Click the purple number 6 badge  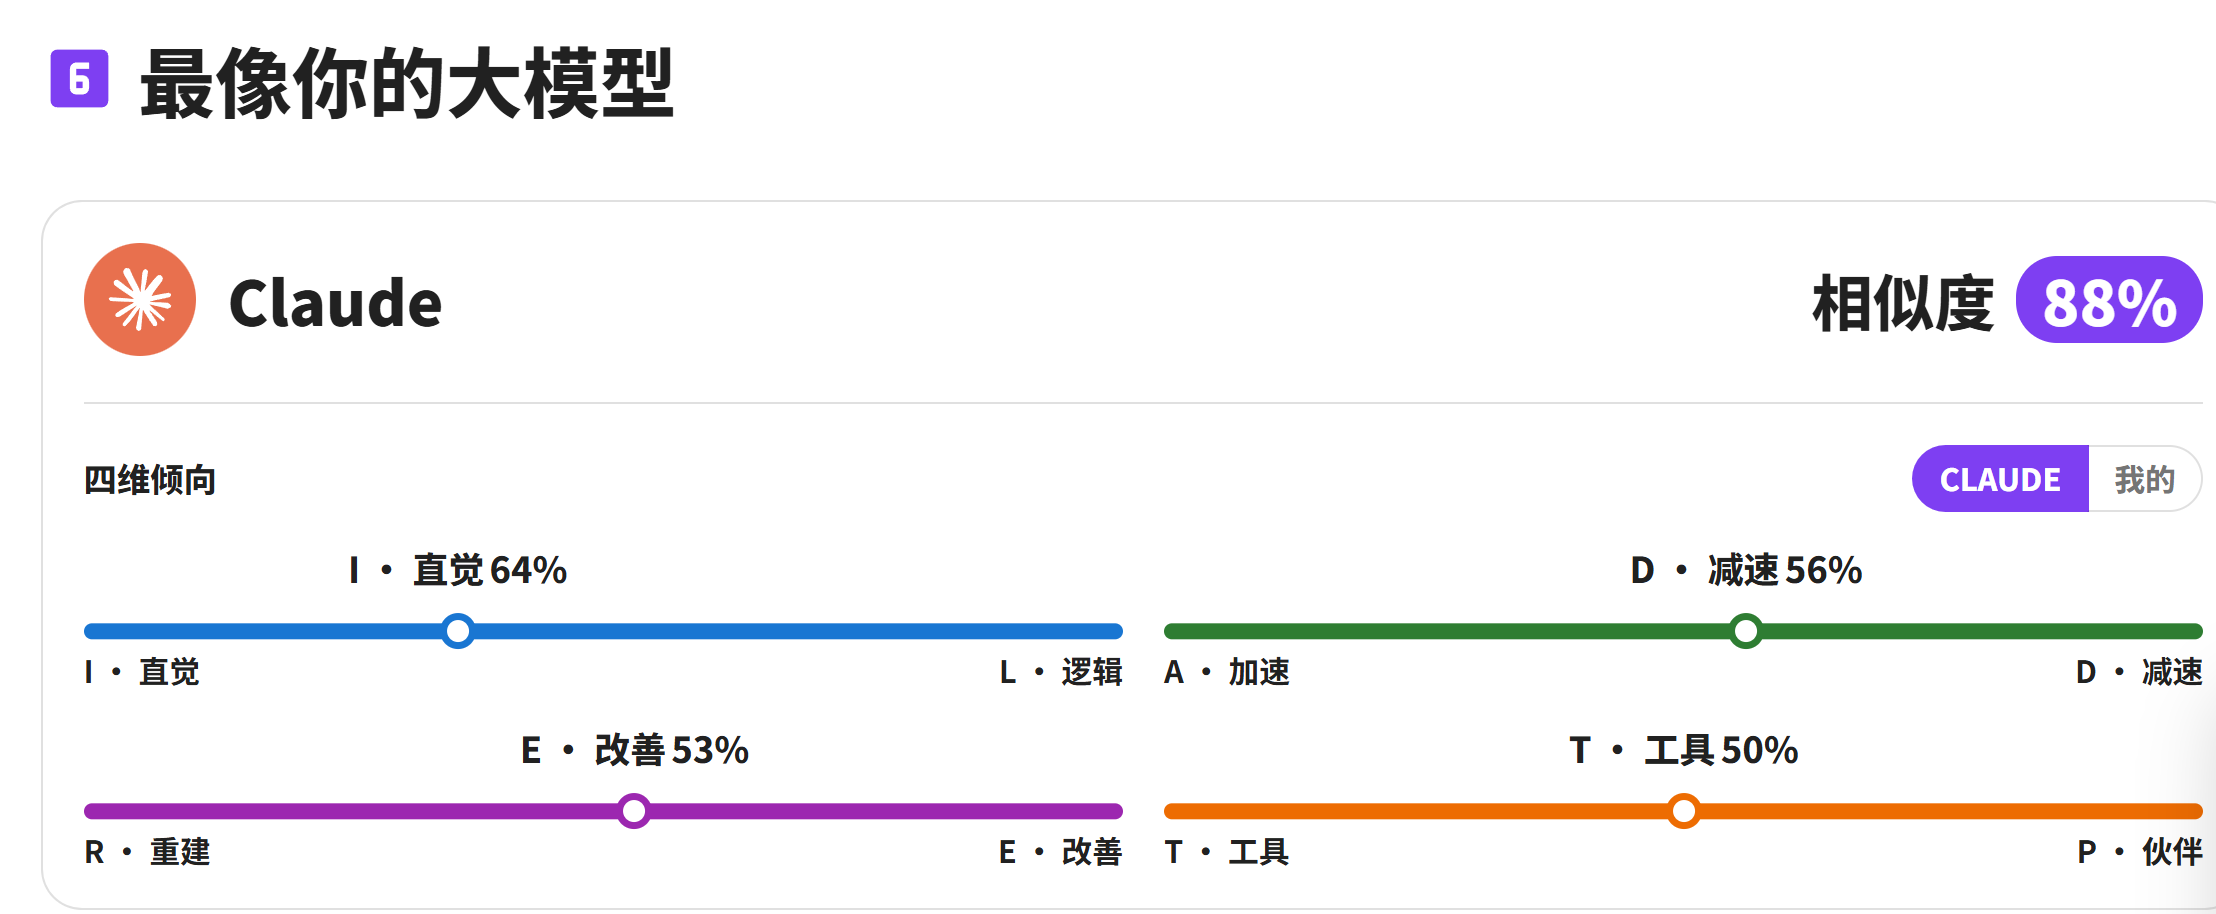pyautogui.click(x=80, y=78)
